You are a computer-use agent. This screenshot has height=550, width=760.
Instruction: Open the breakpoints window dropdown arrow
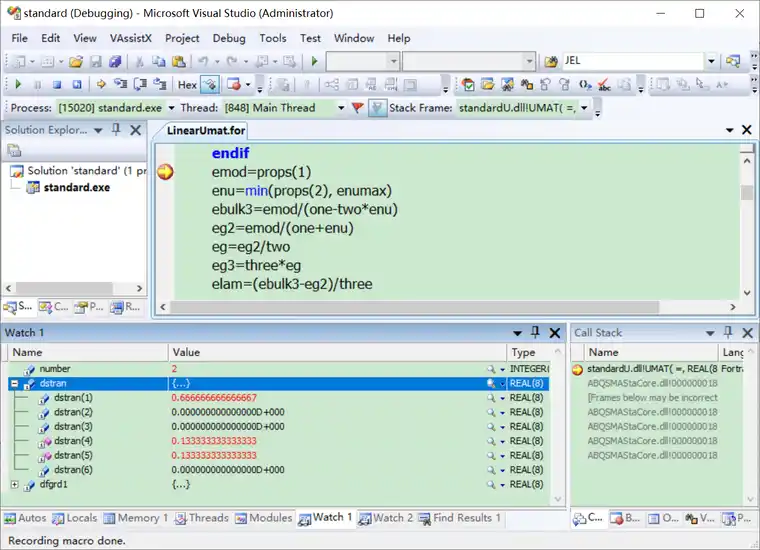coord(248,85)
